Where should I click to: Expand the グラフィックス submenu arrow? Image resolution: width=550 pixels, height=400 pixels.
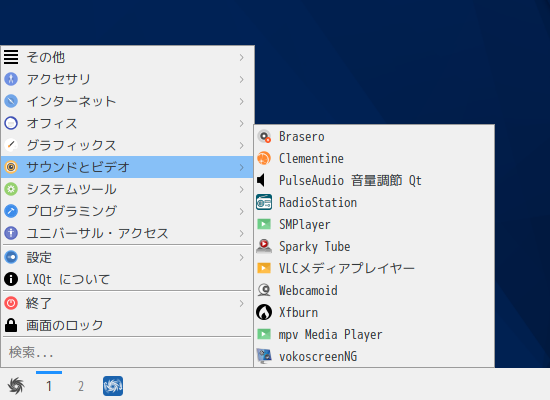(242, 145)
